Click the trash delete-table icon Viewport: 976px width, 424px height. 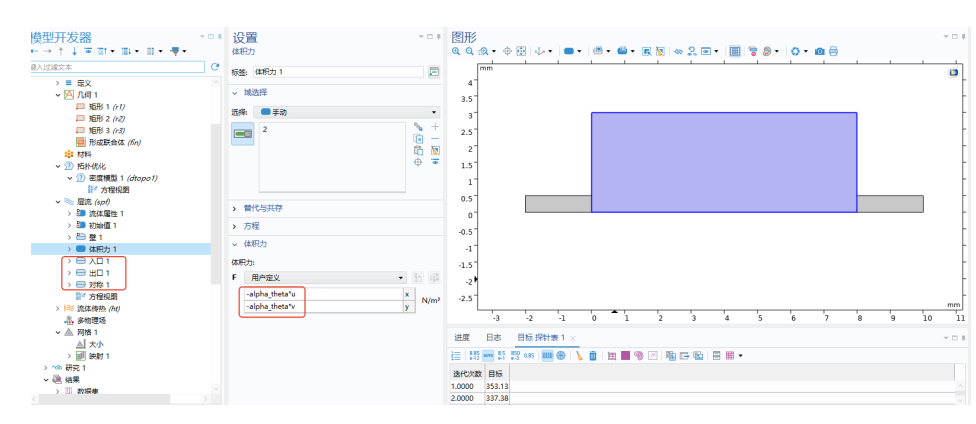point(593,356)
